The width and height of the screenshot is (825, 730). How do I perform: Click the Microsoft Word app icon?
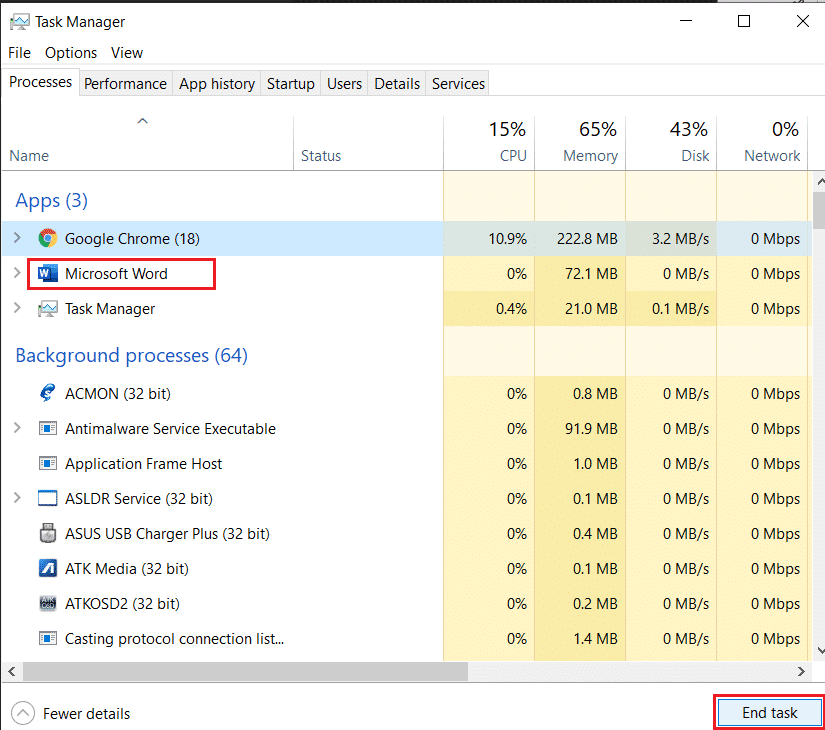tap(47, 273)
